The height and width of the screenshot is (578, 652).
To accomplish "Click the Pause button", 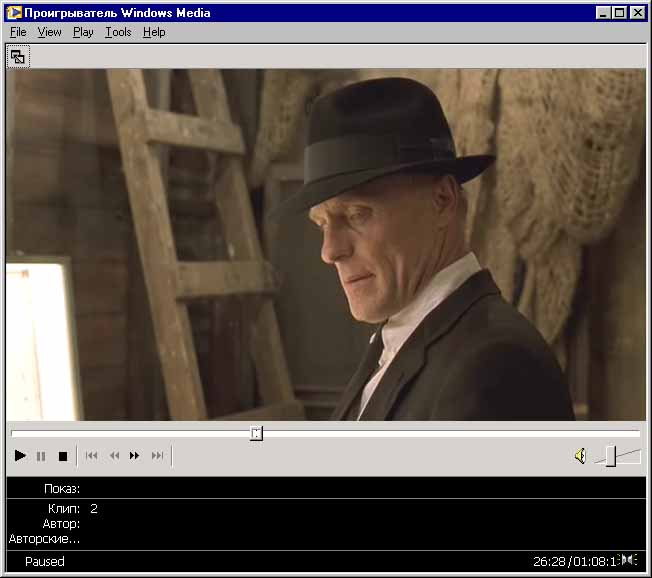I will coord(41,456).
